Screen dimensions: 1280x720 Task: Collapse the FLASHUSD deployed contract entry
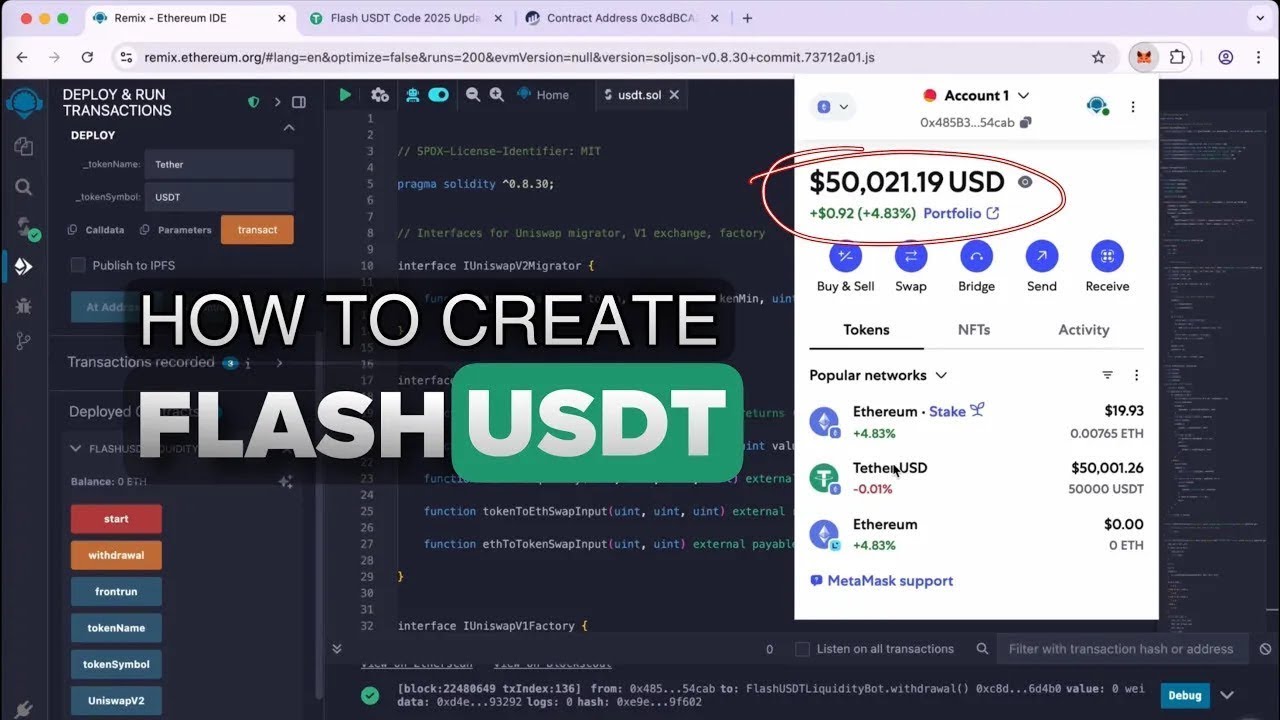[76, 448]
